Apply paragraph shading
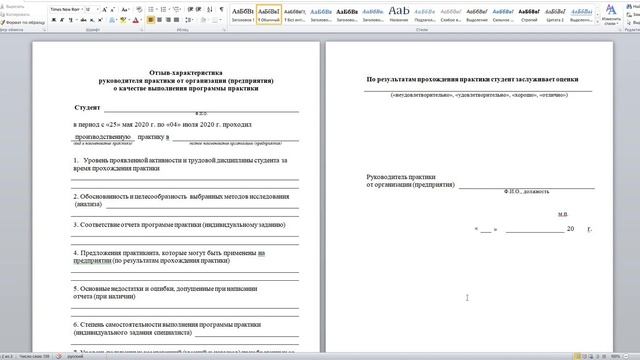 coord(203,20)
